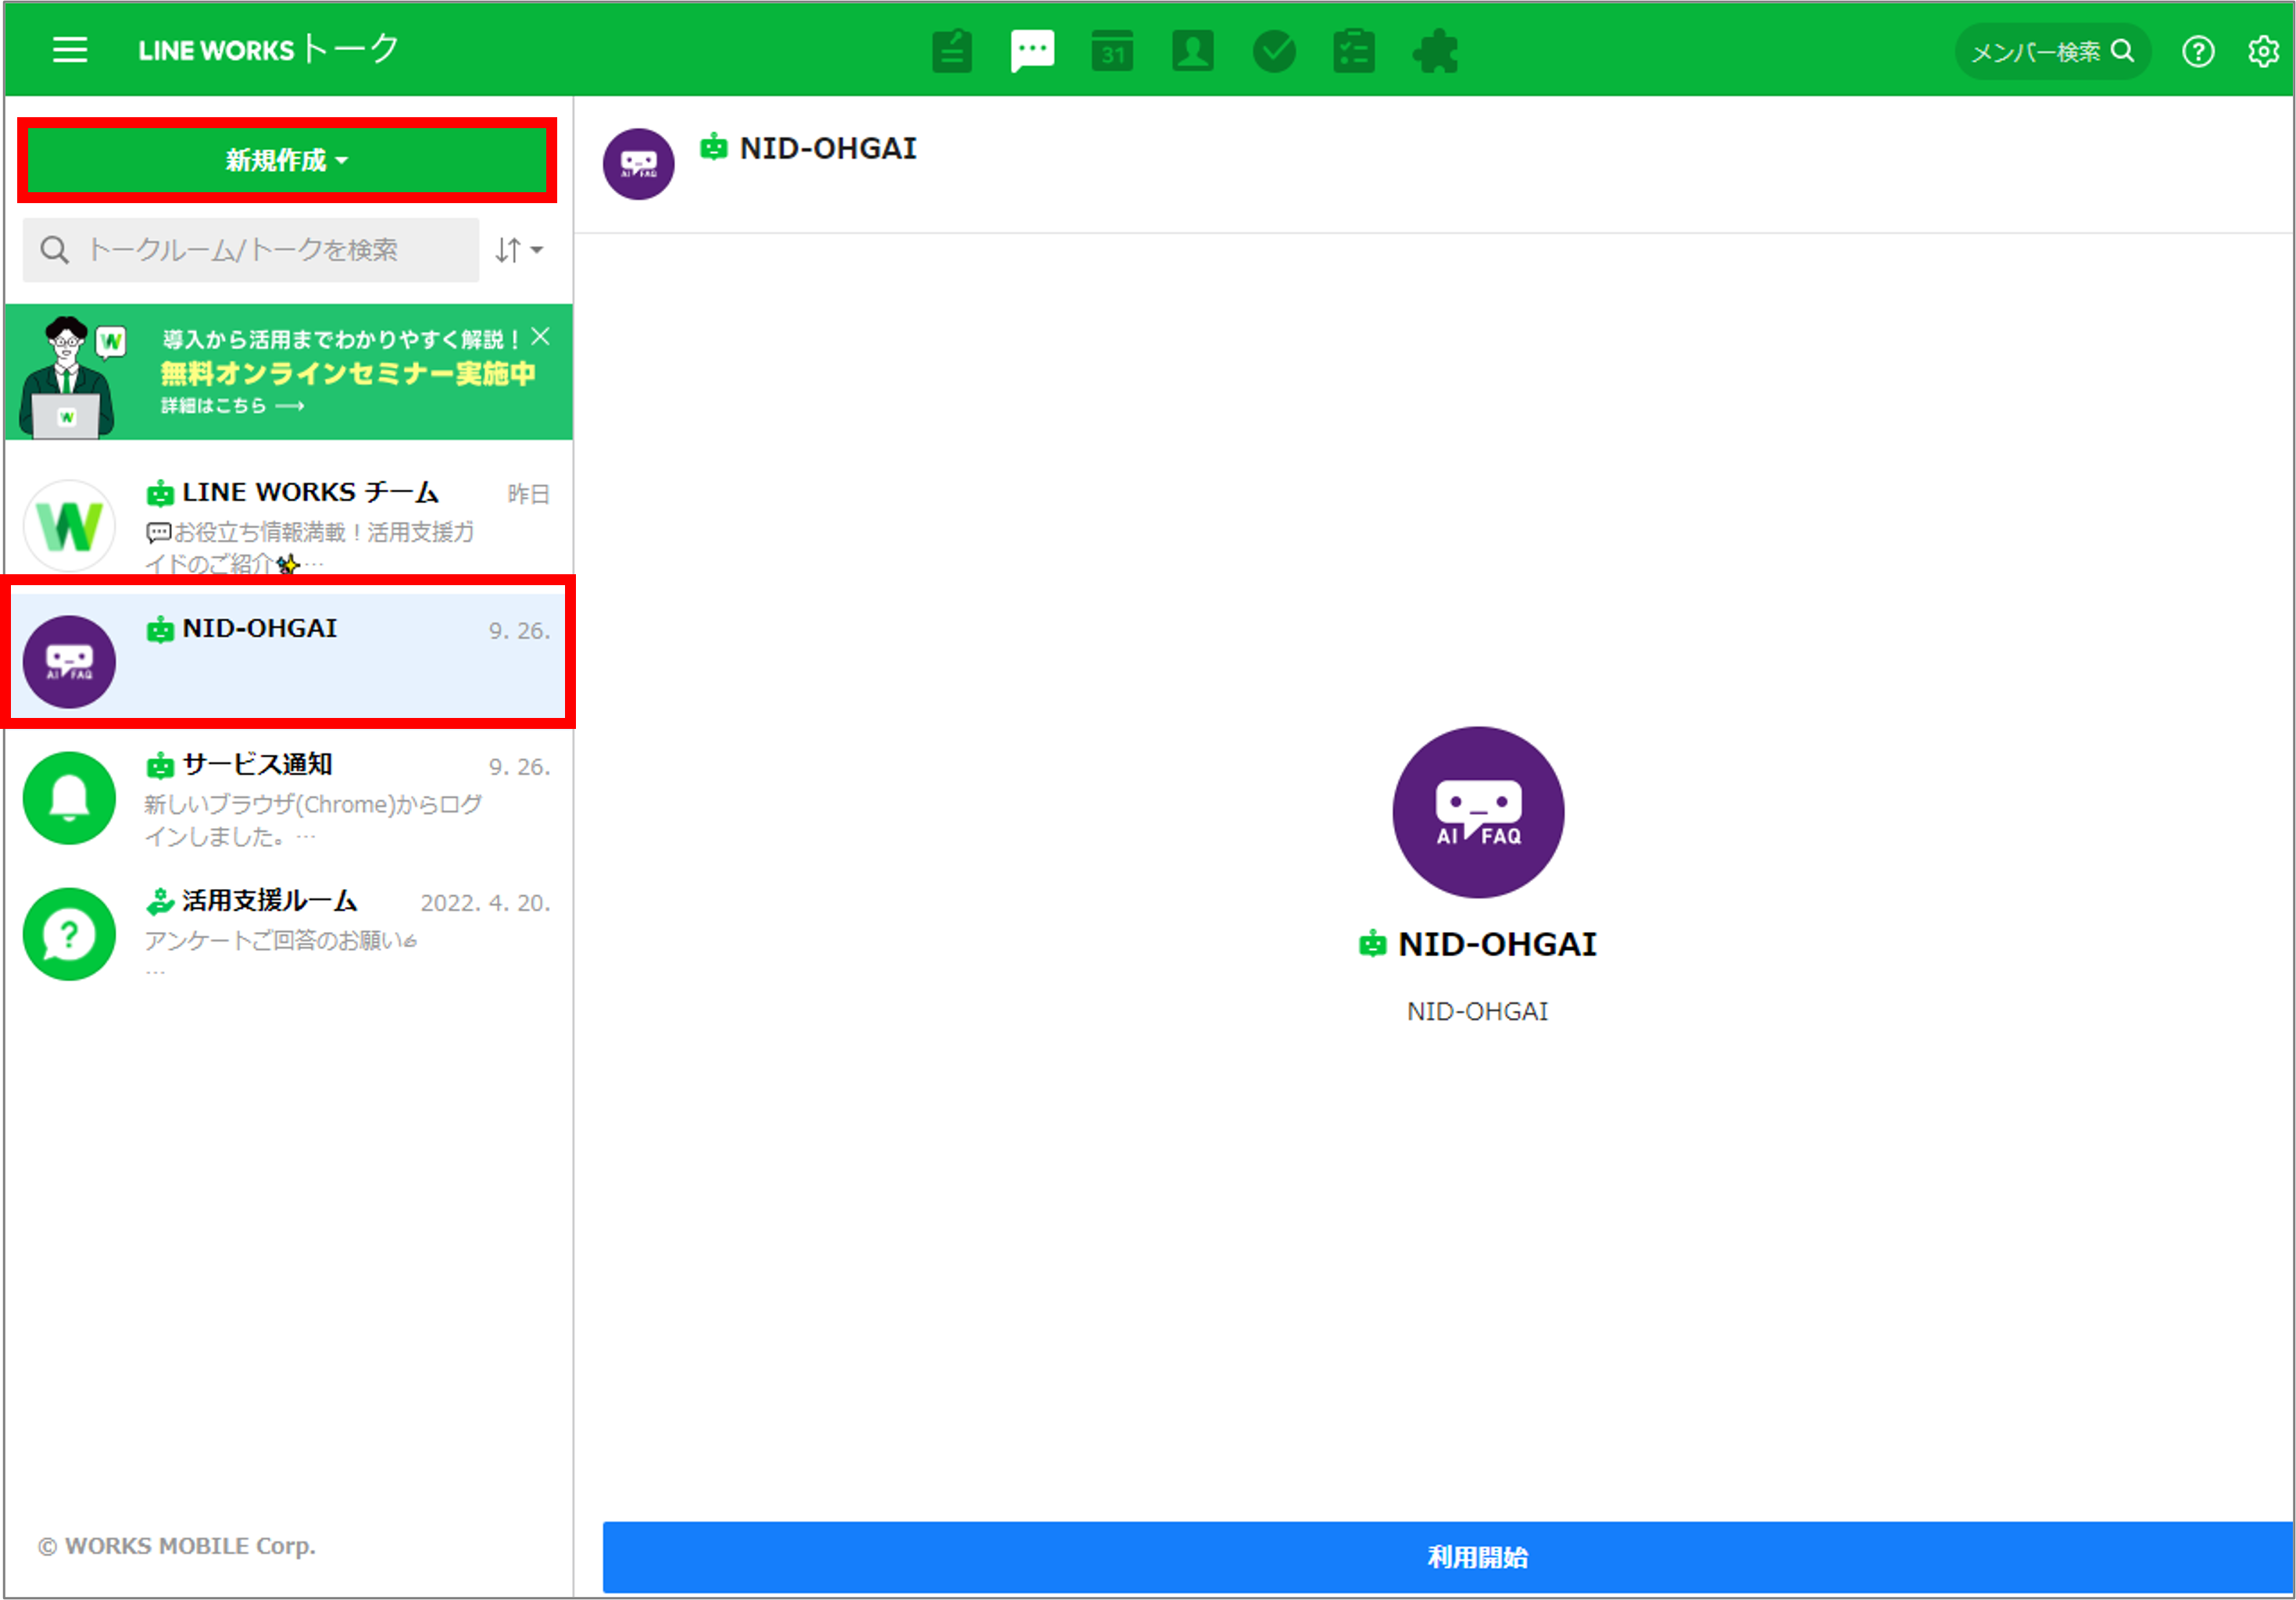Click the LINE WORKS トーク logo
Viewport: 2296px width, 1600px height.
click(x=268, y=49)
